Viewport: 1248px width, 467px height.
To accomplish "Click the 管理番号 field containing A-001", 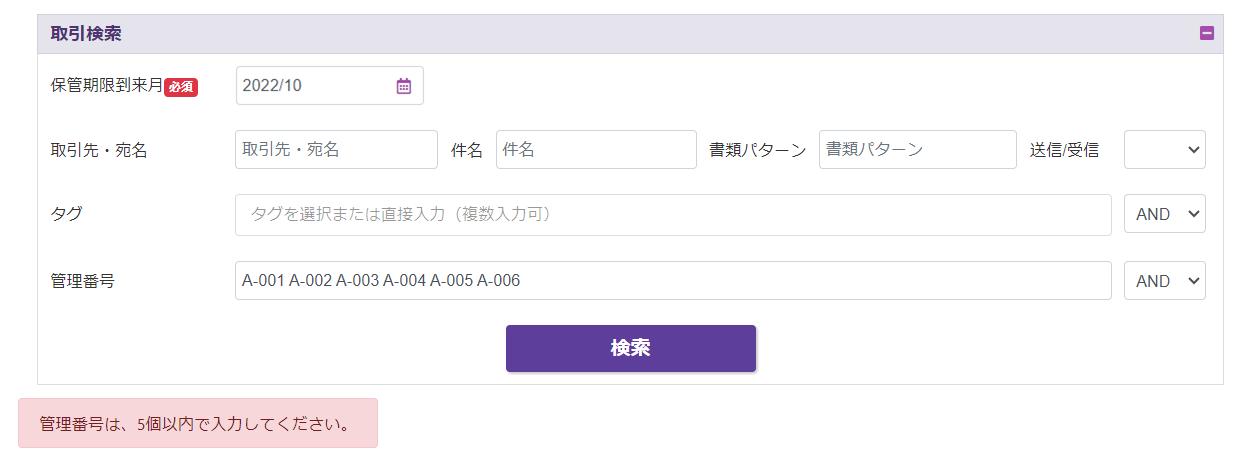I will coord(672,281).
